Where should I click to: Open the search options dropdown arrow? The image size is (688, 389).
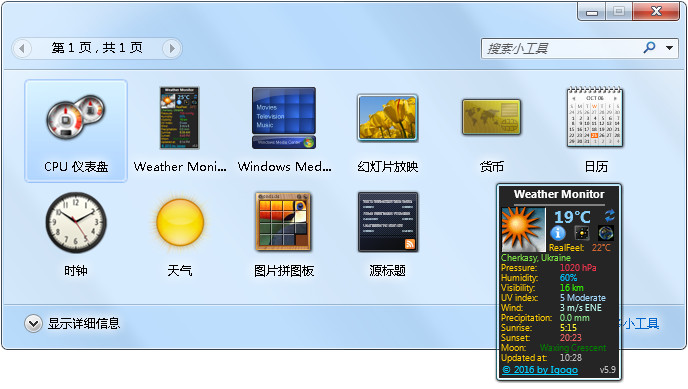(x=670, y=48)
